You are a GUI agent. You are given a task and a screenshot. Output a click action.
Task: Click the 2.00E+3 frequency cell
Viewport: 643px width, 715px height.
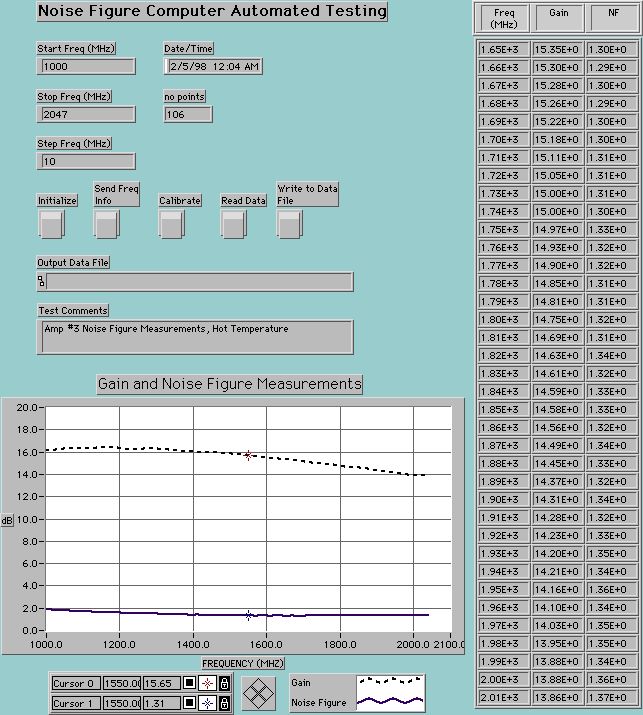503,680
